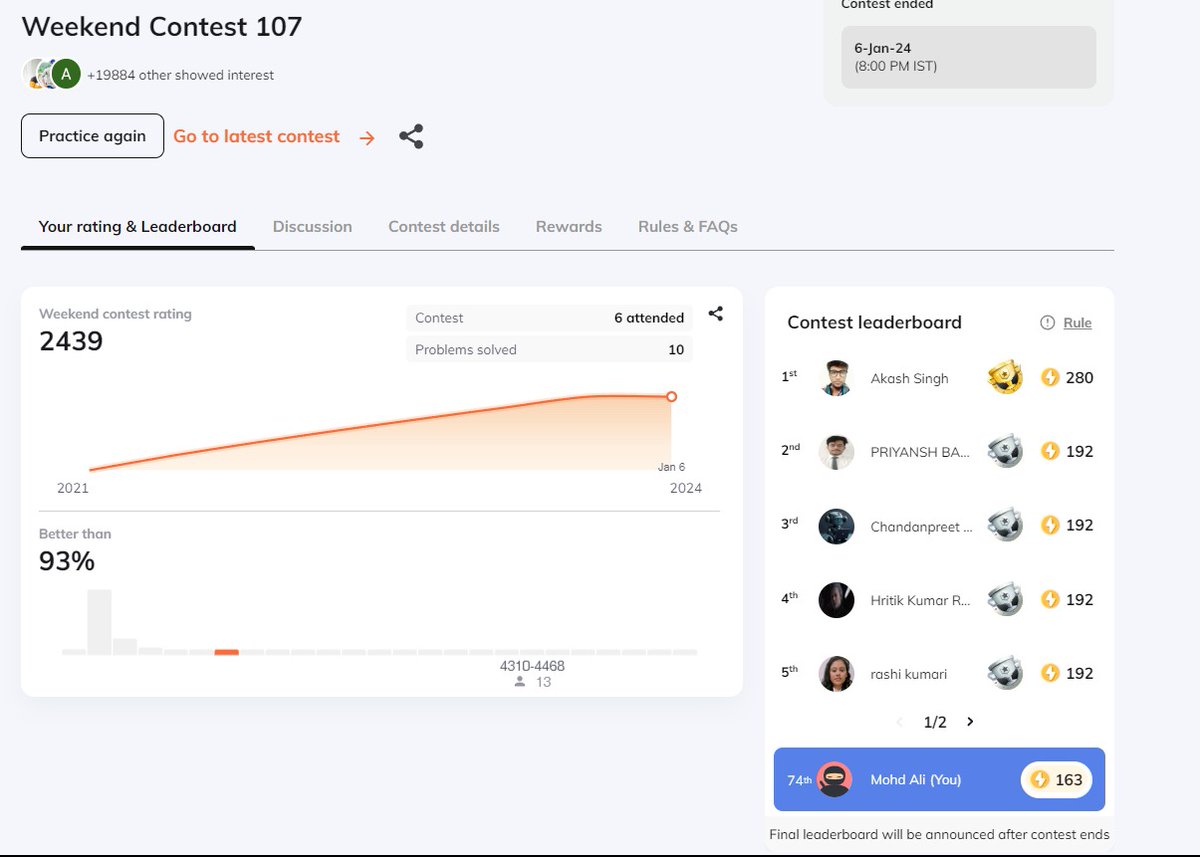Go to previous leaderboard page arrow
Viewport: 1200px width, 857px height.
[x=899, y=722]
